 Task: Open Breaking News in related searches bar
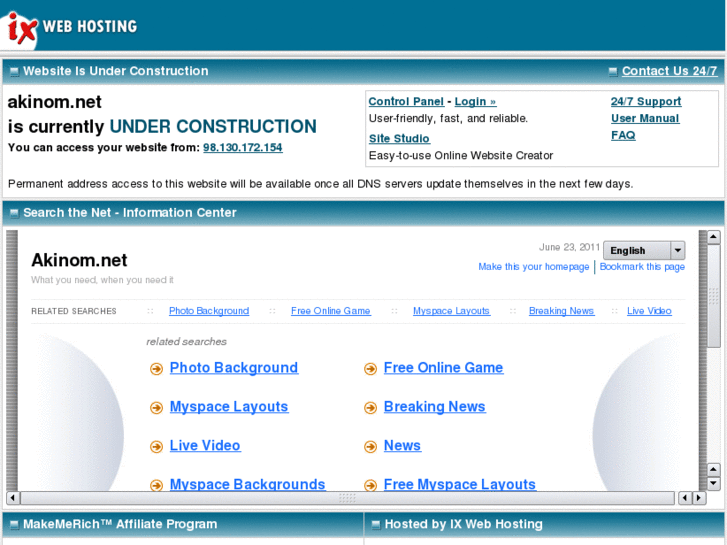561,311
